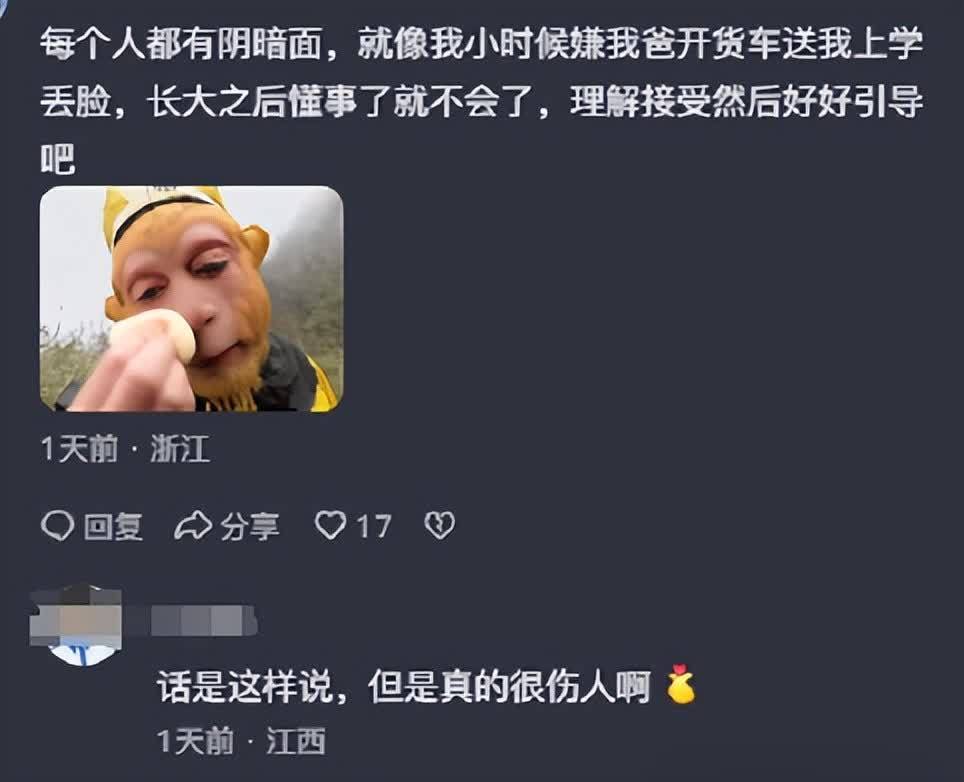Viewport: 964px width, 782px height.
Task: Click the 江西 location tag
Action: click(296, 741)
